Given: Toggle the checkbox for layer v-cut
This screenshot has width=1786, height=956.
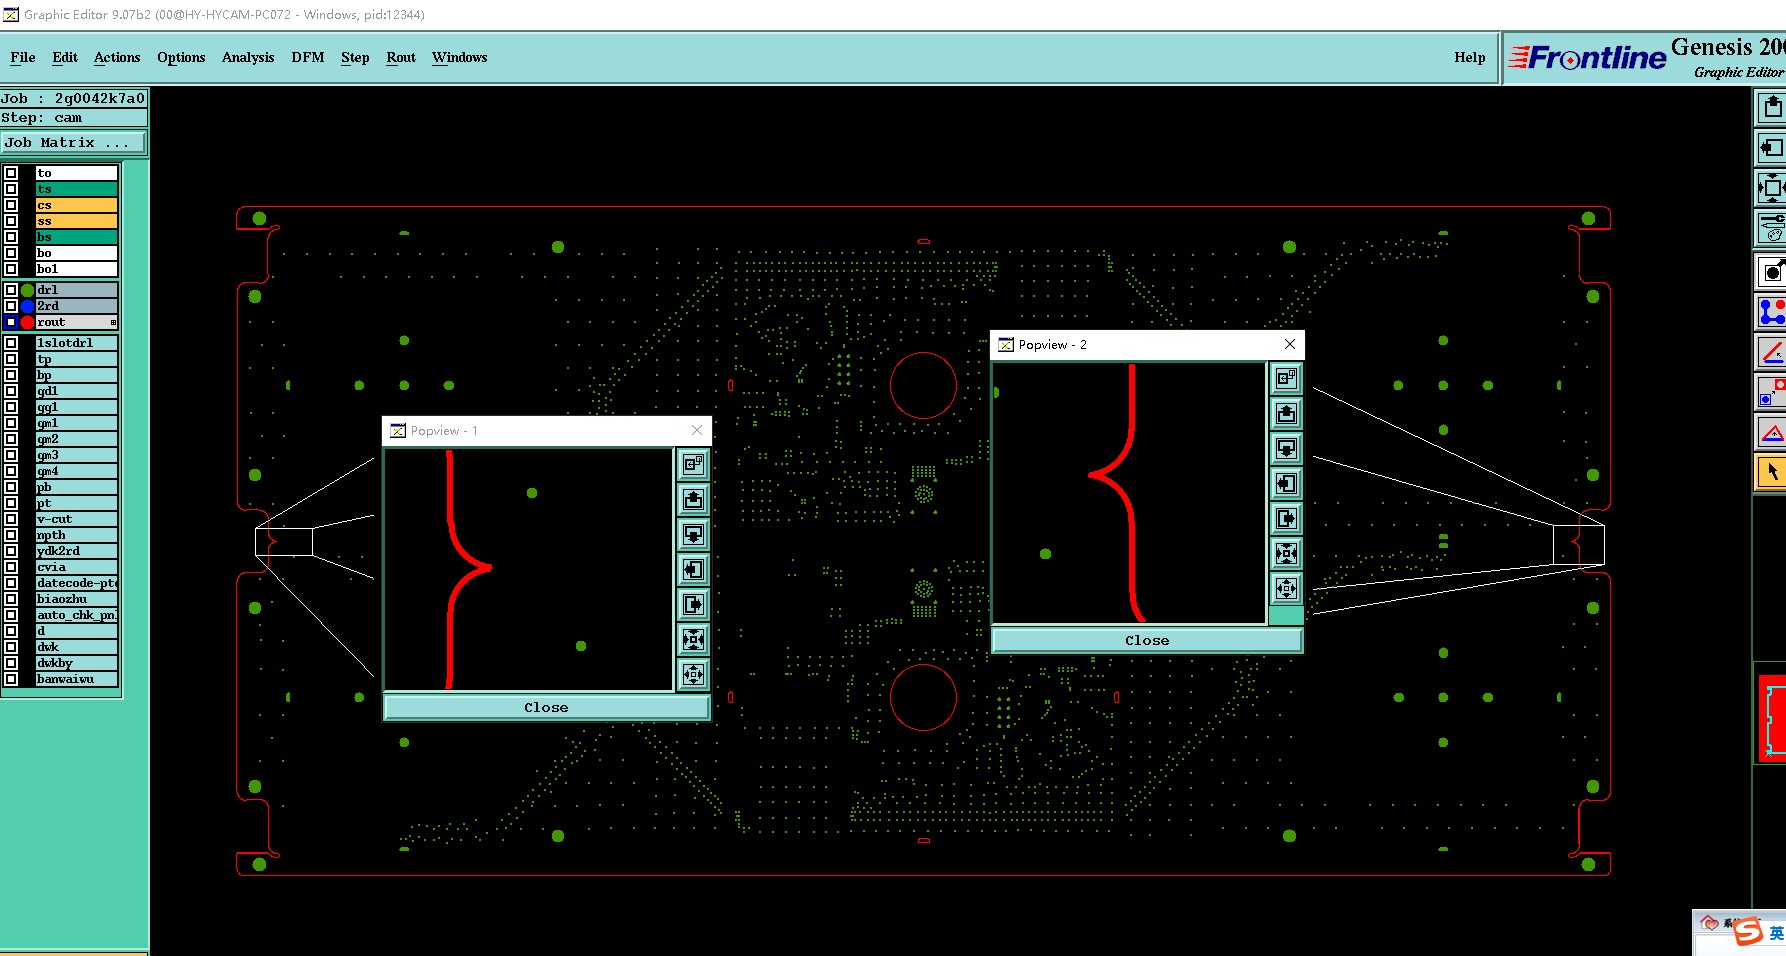Looking at the screenshot, I should point(11,519).
